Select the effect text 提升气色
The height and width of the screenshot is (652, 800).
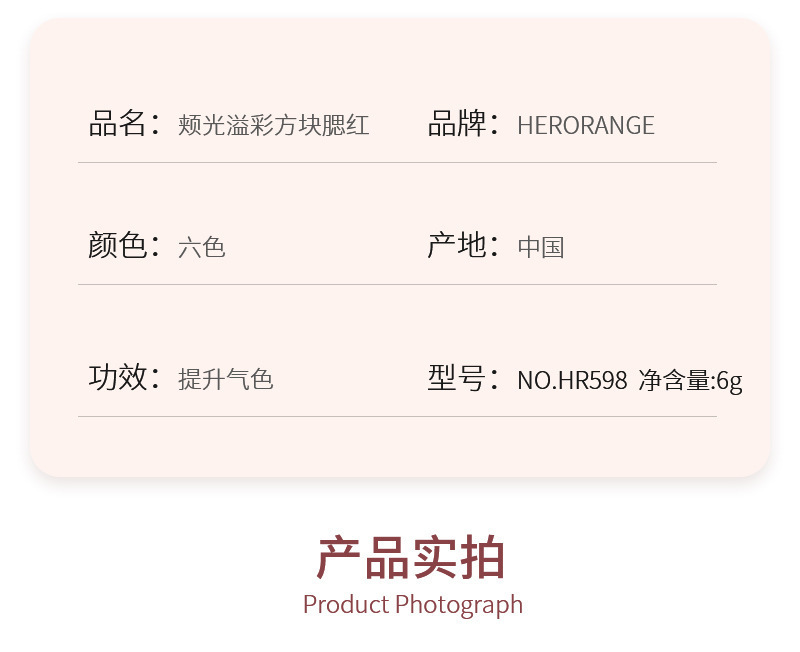226,380
